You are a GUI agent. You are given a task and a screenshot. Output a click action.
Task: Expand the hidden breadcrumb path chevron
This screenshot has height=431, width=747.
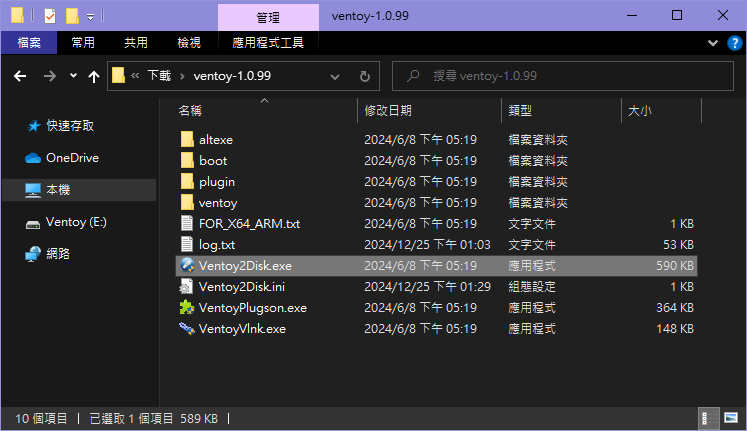click(x=135, y=76)
